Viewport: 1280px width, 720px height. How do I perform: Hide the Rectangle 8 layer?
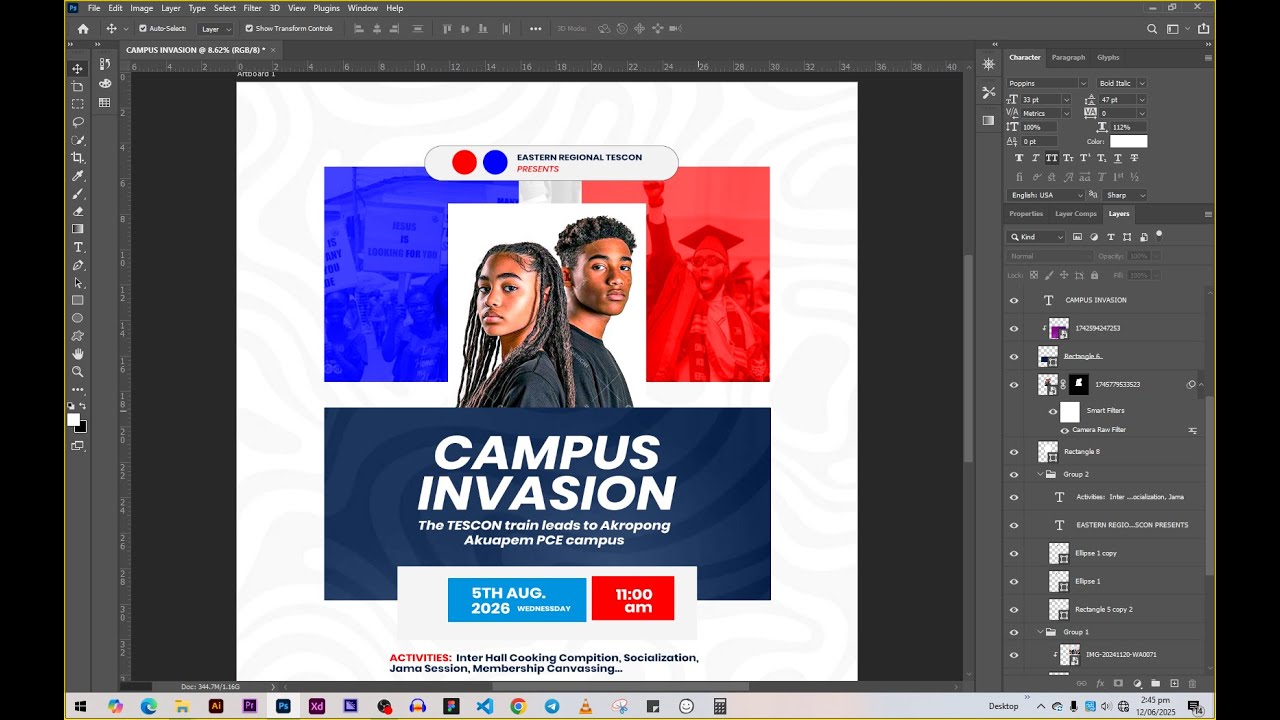click(1014, 452)
